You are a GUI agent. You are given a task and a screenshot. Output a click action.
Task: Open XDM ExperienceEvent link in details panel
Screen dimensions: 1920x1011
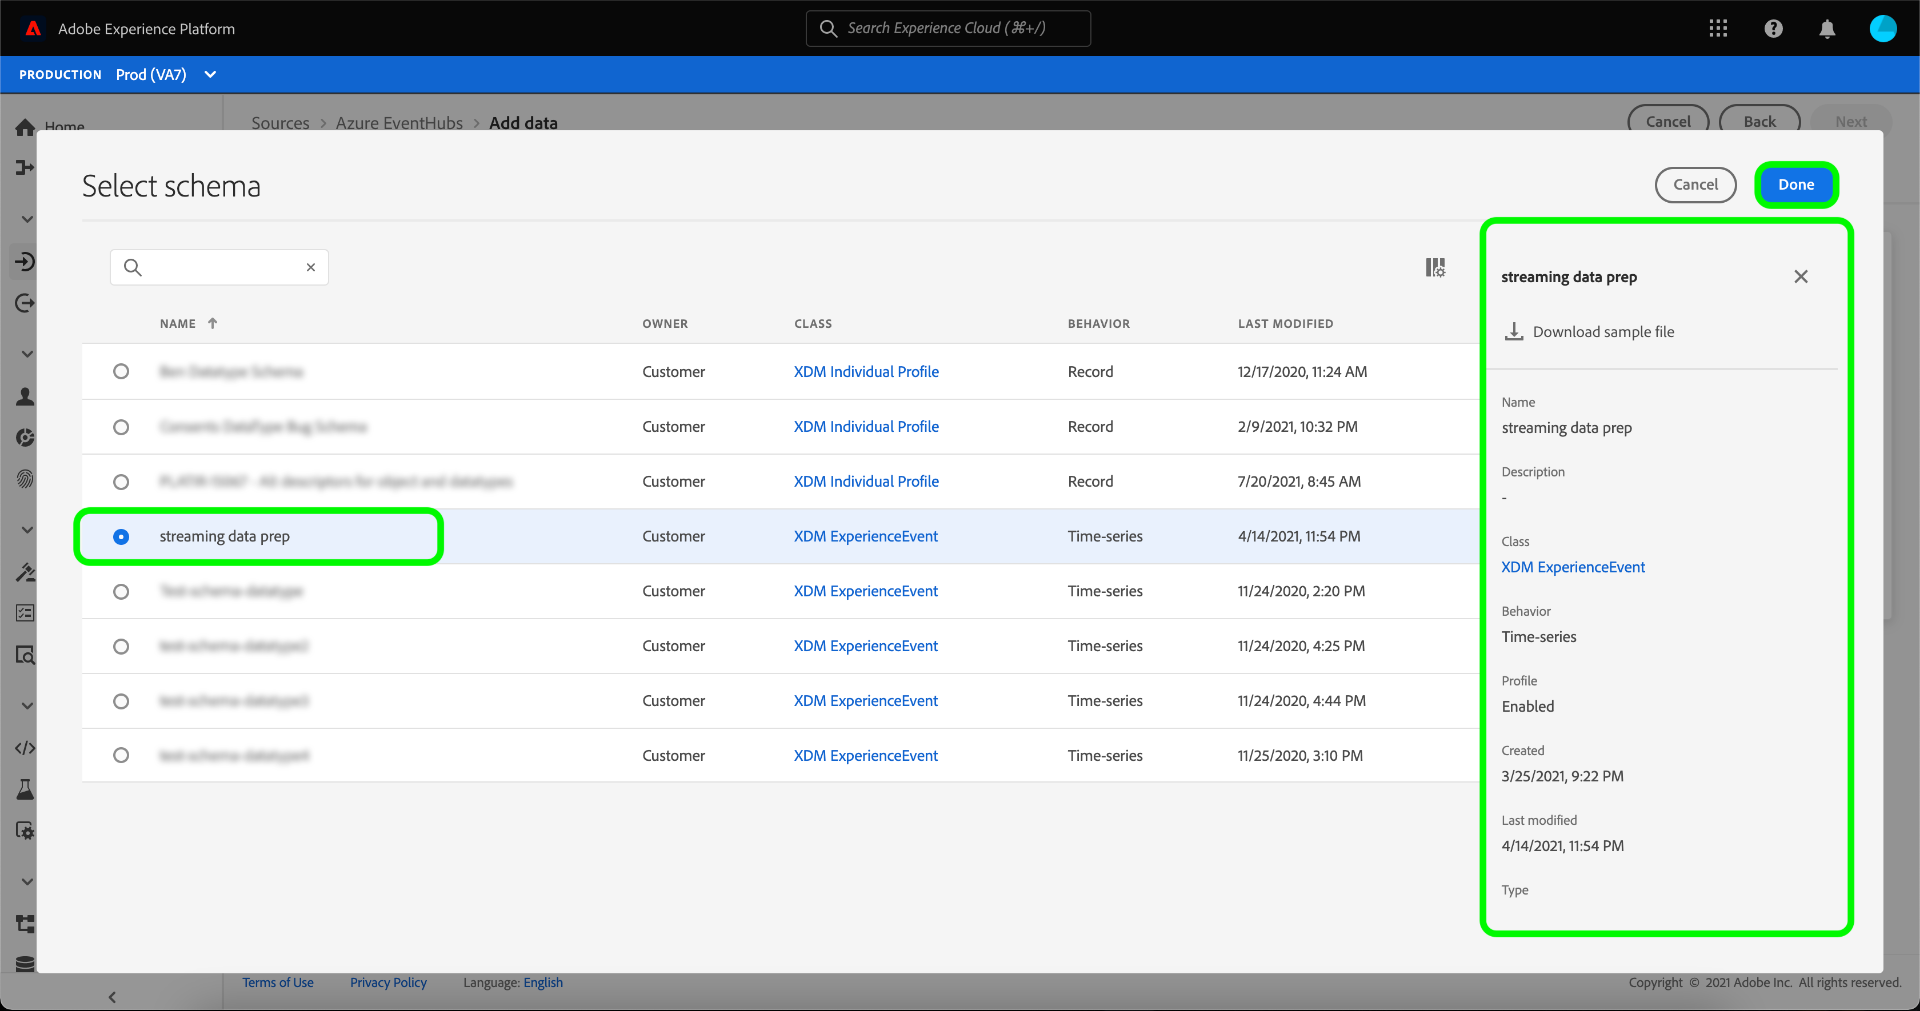pos(1572,567)
